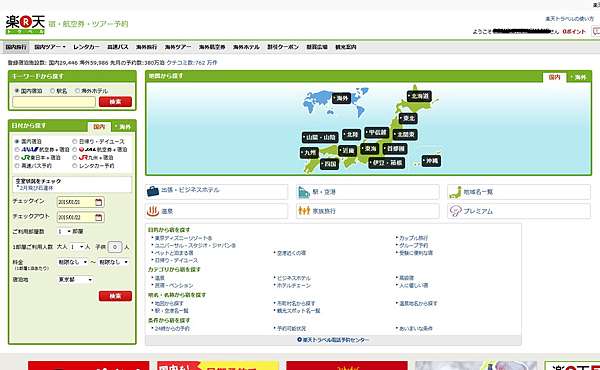
Task: Select 高速バス予約 radio option
Action: pos(17,165)
